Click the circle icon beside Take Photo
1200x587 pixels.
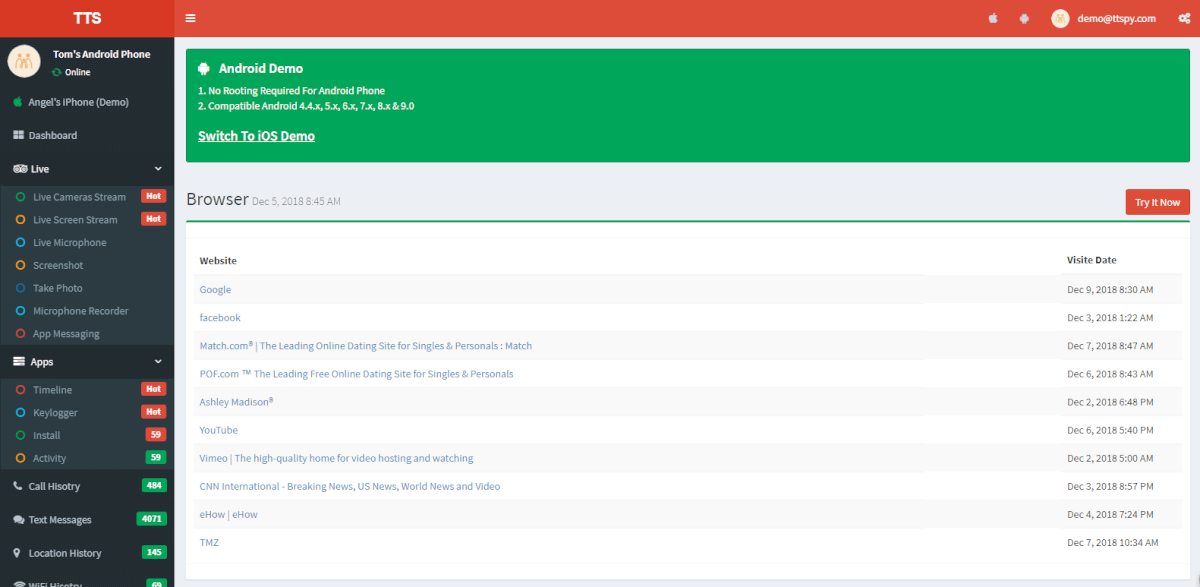tap(21, 288)
